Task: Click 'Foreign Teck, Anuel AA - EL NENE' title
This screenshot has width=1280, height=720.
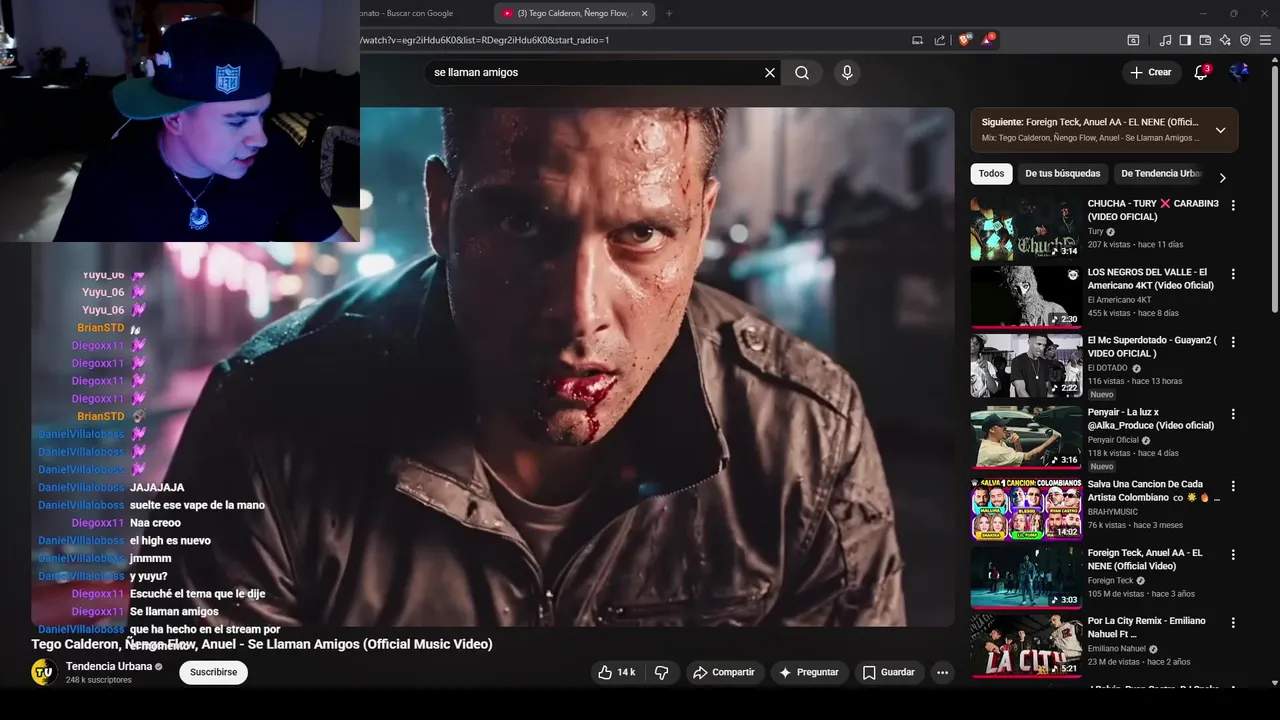Action: point(1145,559)
